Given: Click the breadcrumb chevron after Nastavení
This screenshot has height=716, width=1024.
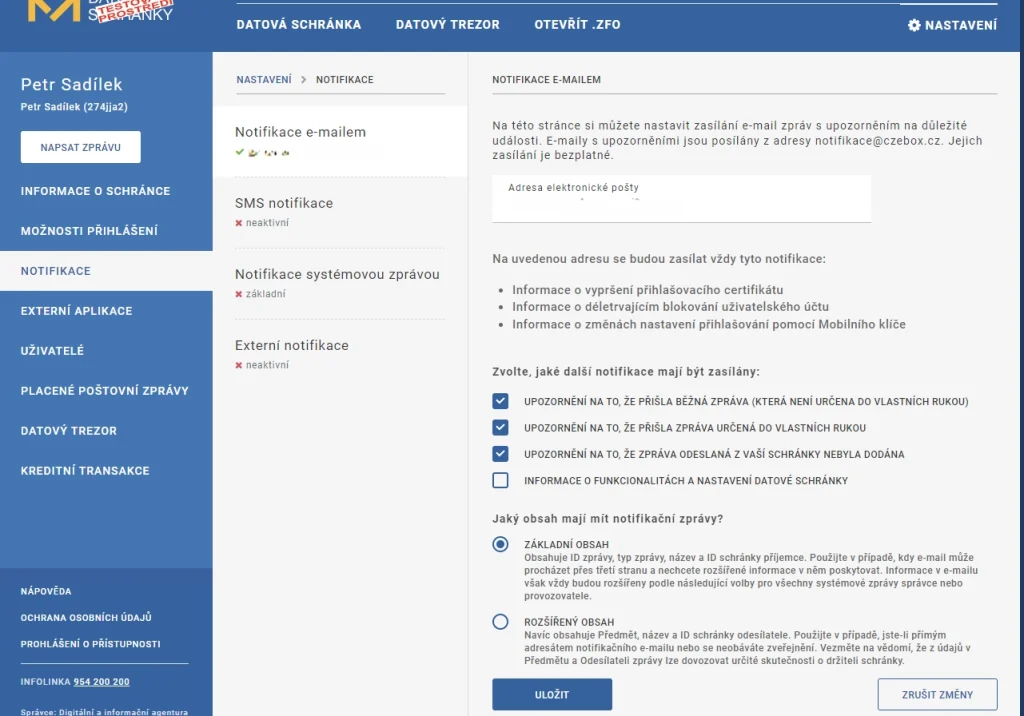Looking at the screenshot, I should tap(303, 80).
